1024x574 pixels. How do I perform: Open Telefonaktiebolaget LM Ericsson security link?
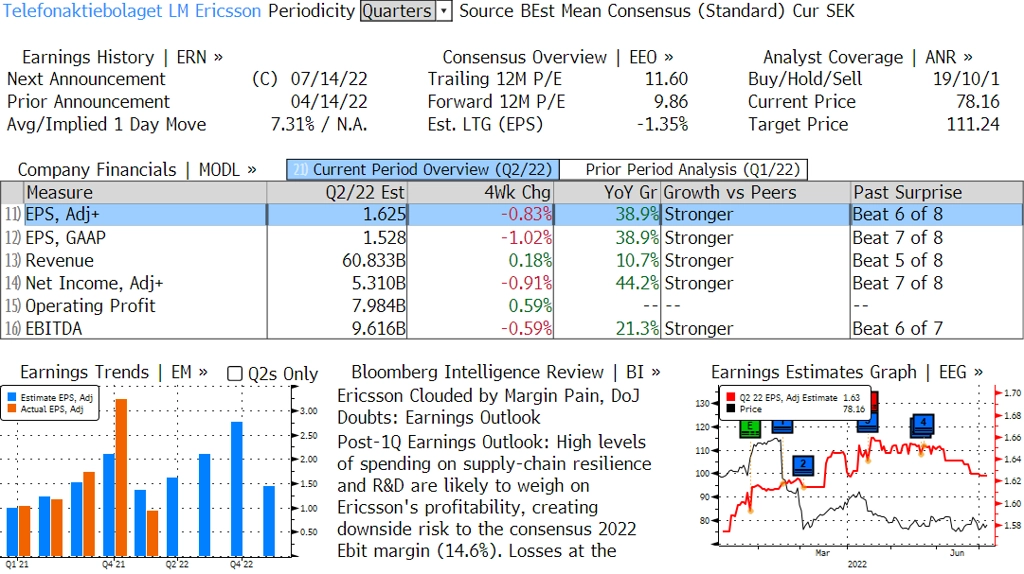point(132,11)
